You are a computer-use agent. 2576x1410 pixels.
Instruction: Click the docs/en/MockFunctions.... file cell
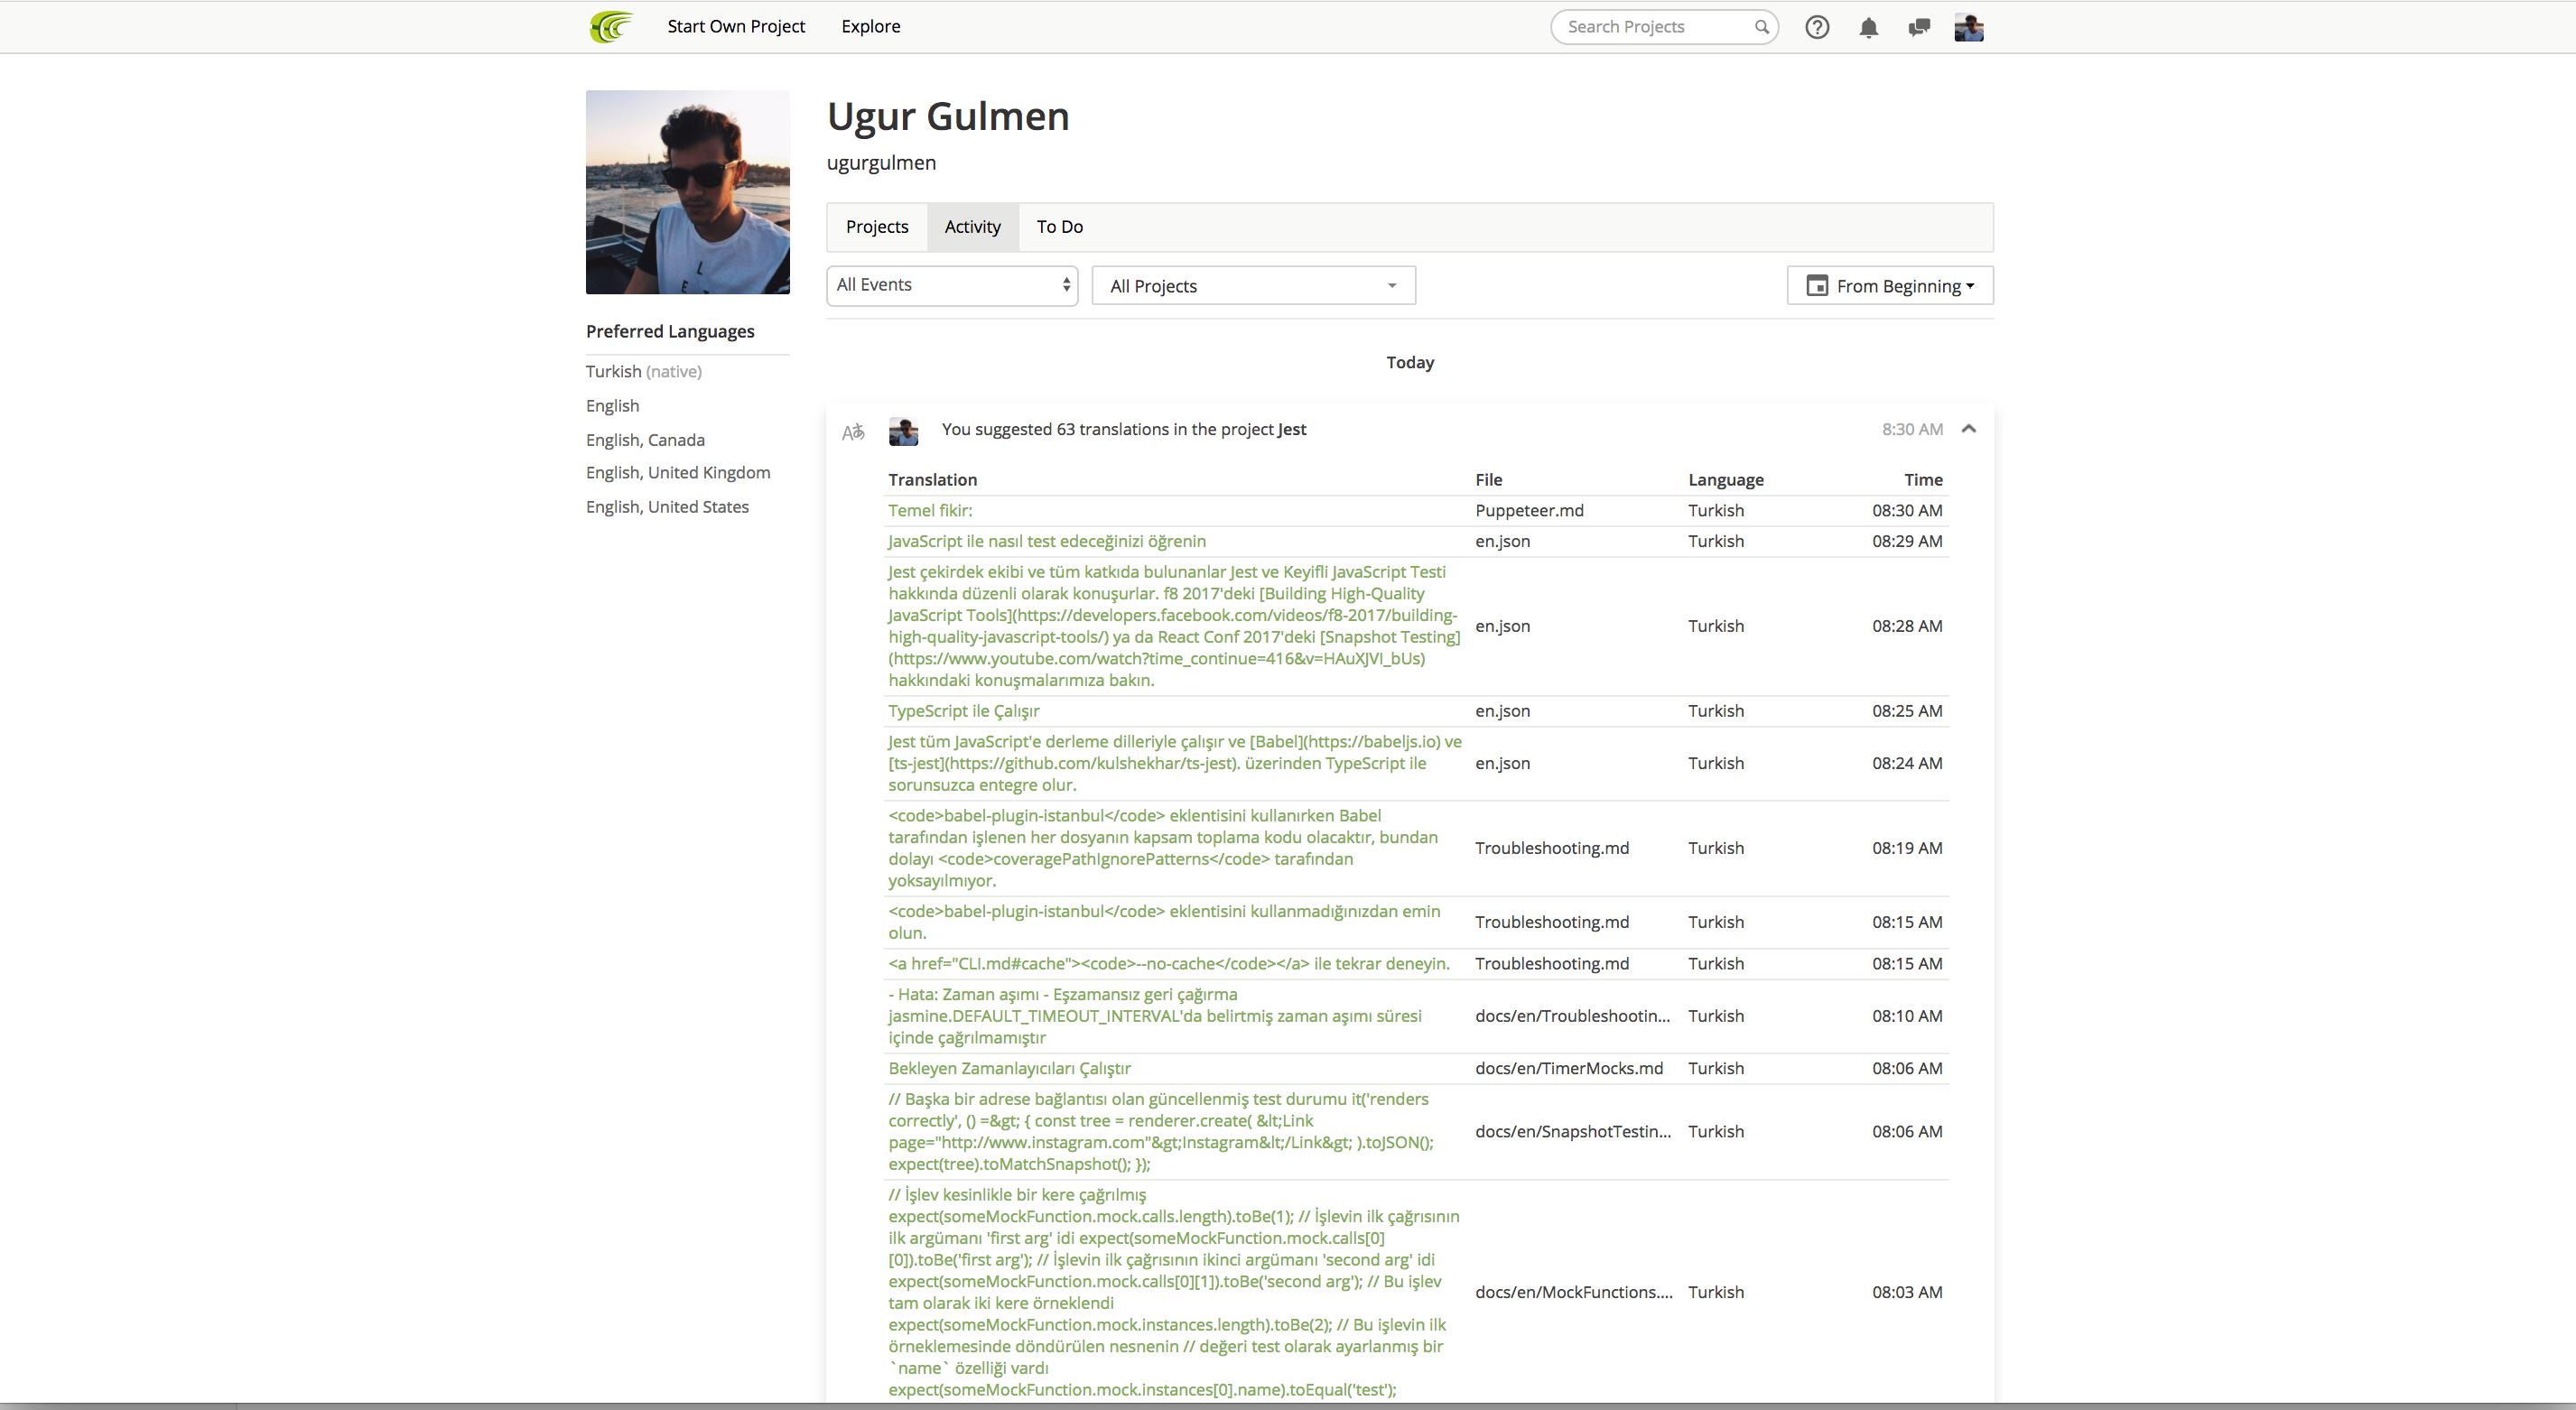(1574, 1292)
